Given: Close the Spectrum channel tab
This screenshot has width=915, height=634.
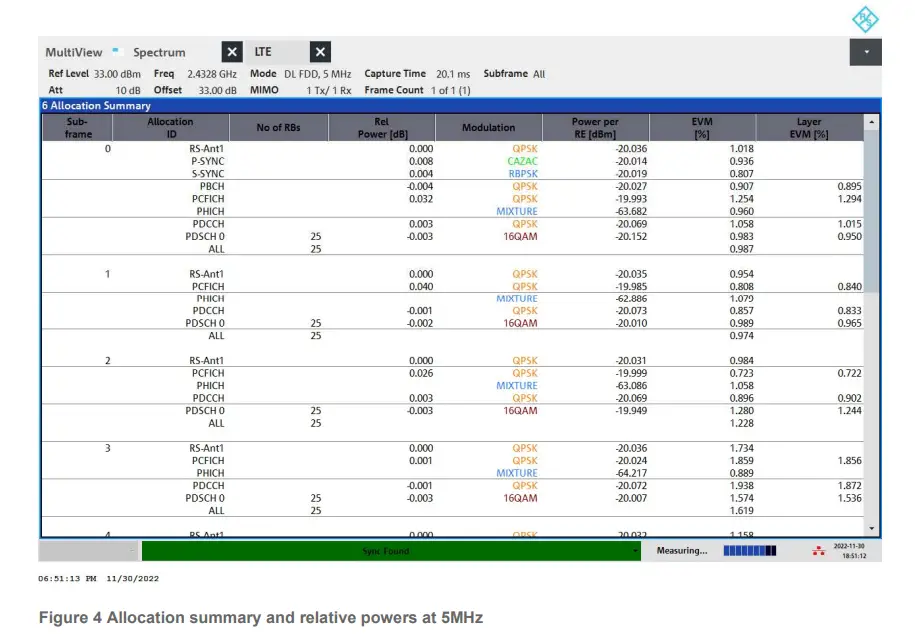Looking at the screenshot, I should point(231,52).
